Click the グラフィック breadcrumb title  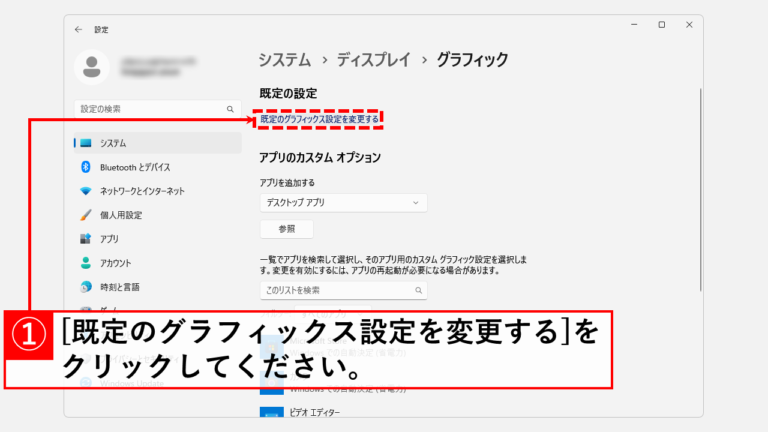click(x=472, y=60)
